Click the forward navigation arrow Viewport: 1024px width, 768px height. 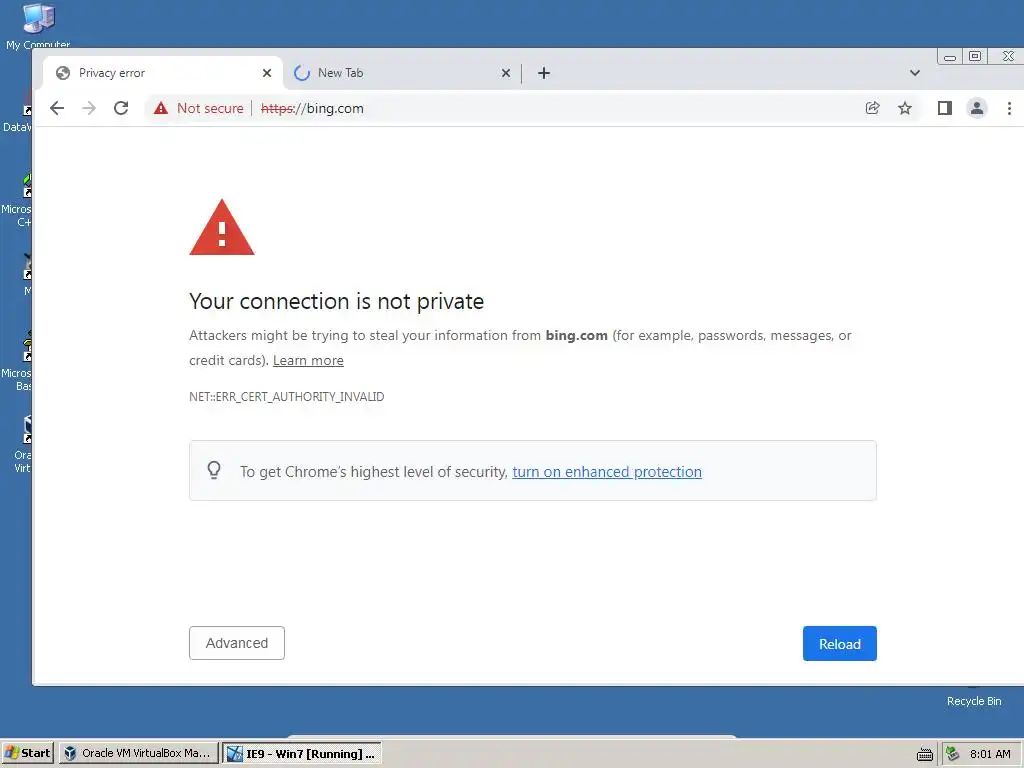89,108
